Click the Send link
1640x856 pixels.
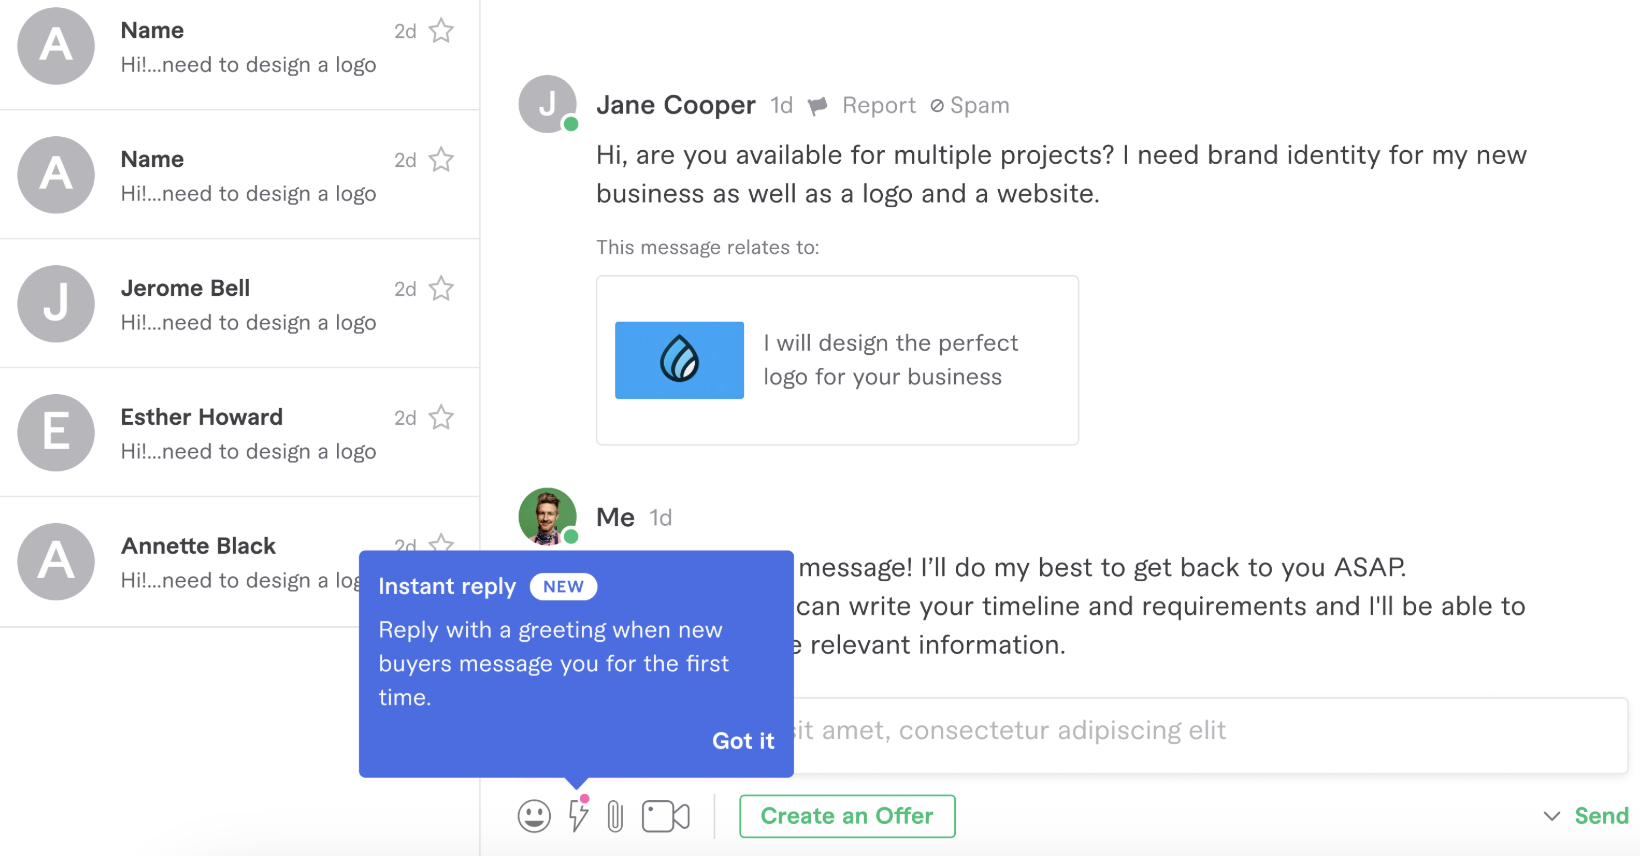click(1601, 816)
